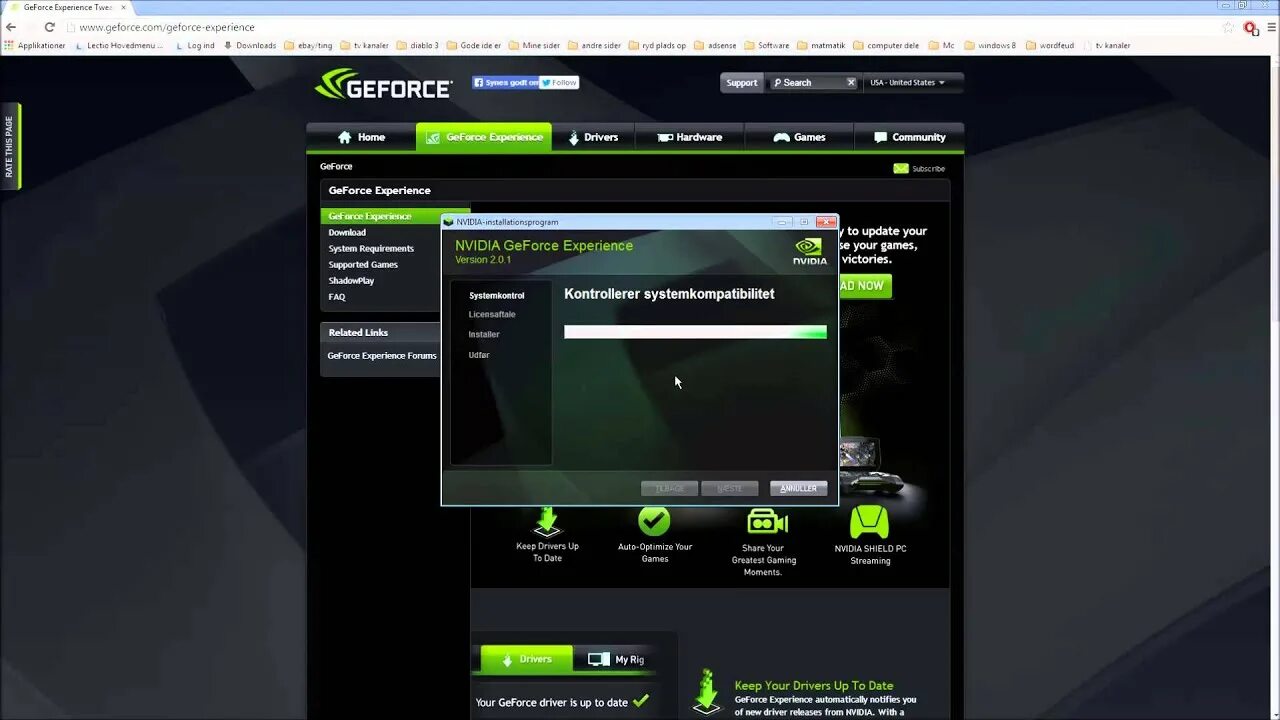
Task: Open the Mine sider bookmark folder
Action: click(x=534, y=45)
